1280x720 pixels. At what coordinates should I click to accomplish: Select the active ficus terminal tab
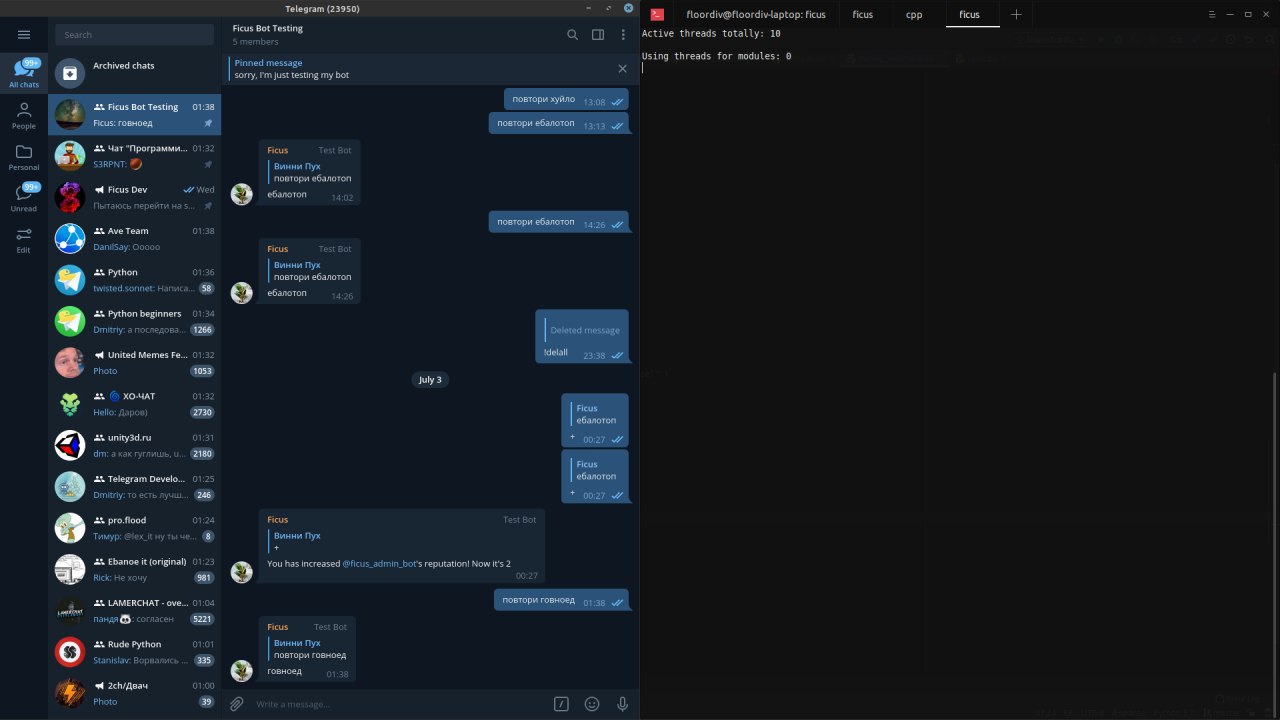point(969,14)
